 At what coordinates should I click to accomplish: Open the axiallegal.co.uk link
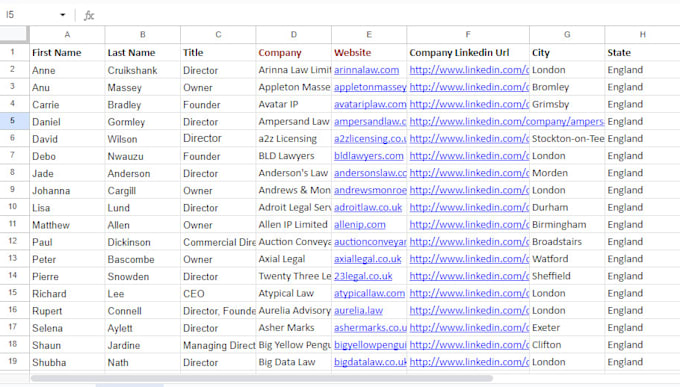[367, 259]
